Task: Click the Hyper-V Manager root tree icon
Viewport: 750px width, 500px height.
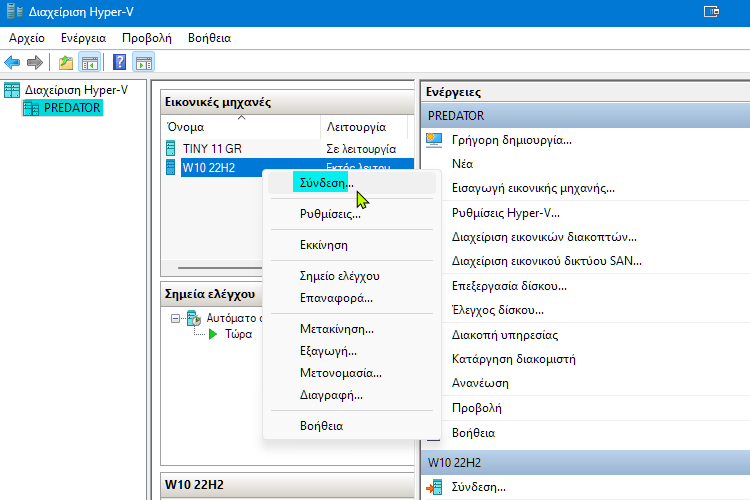Action: click(12, 90)
